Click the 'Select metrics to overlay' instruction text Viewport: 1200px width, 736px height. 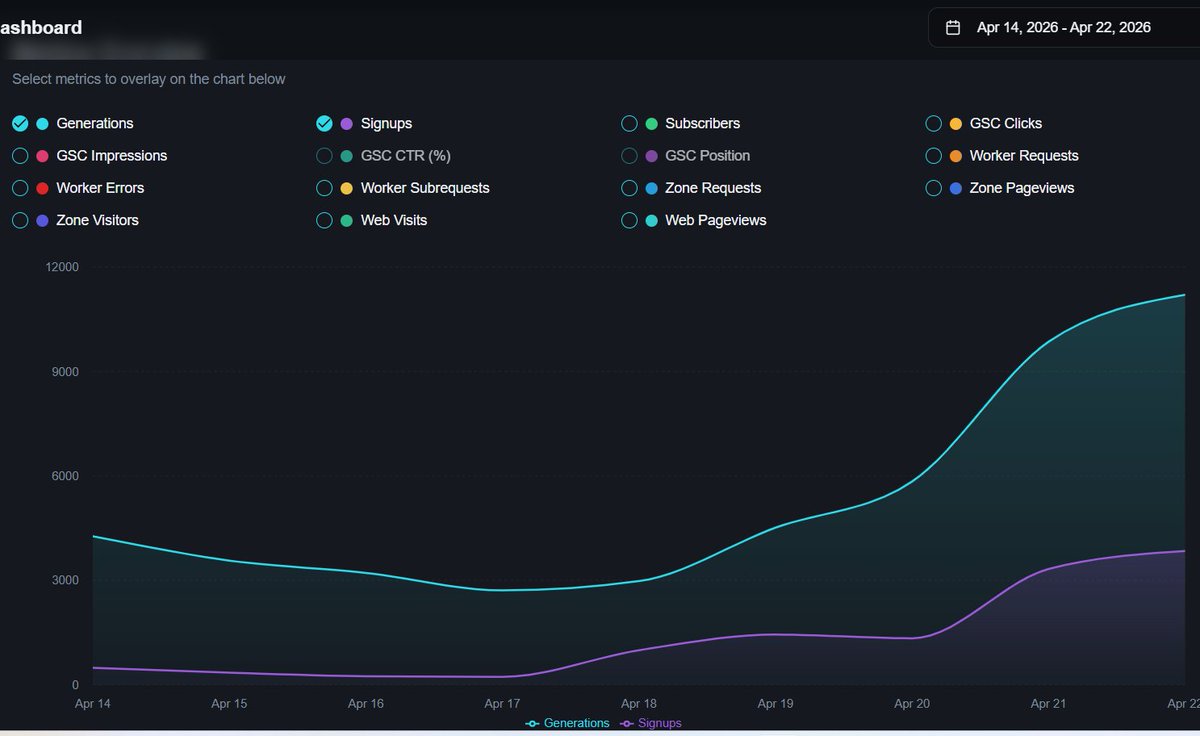[x=149, y=79]
